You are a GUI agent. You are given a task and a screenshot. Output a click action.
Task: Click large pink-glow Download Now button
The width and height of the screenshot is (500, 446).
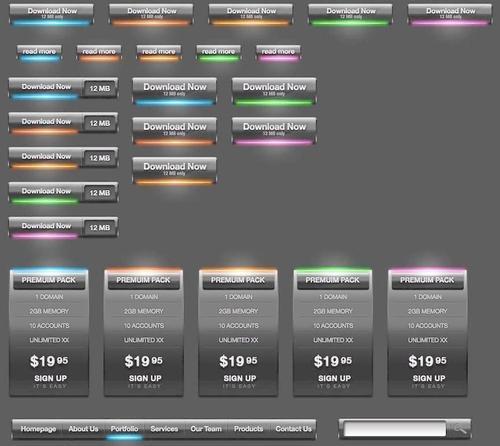tap(274, 131)
